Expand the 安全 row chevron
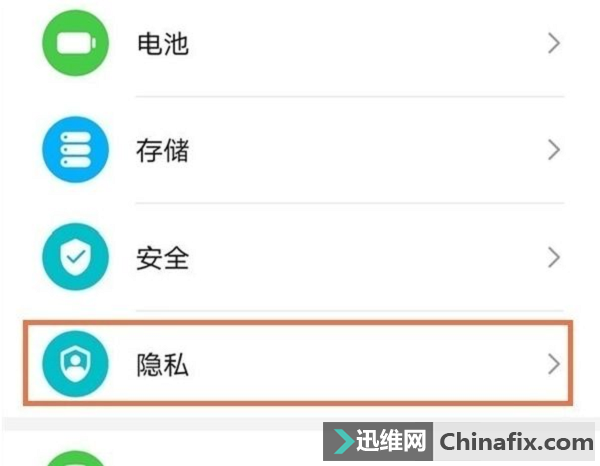Screen dimensions: 600x466 pyautogui.click(x=554, y=257)
